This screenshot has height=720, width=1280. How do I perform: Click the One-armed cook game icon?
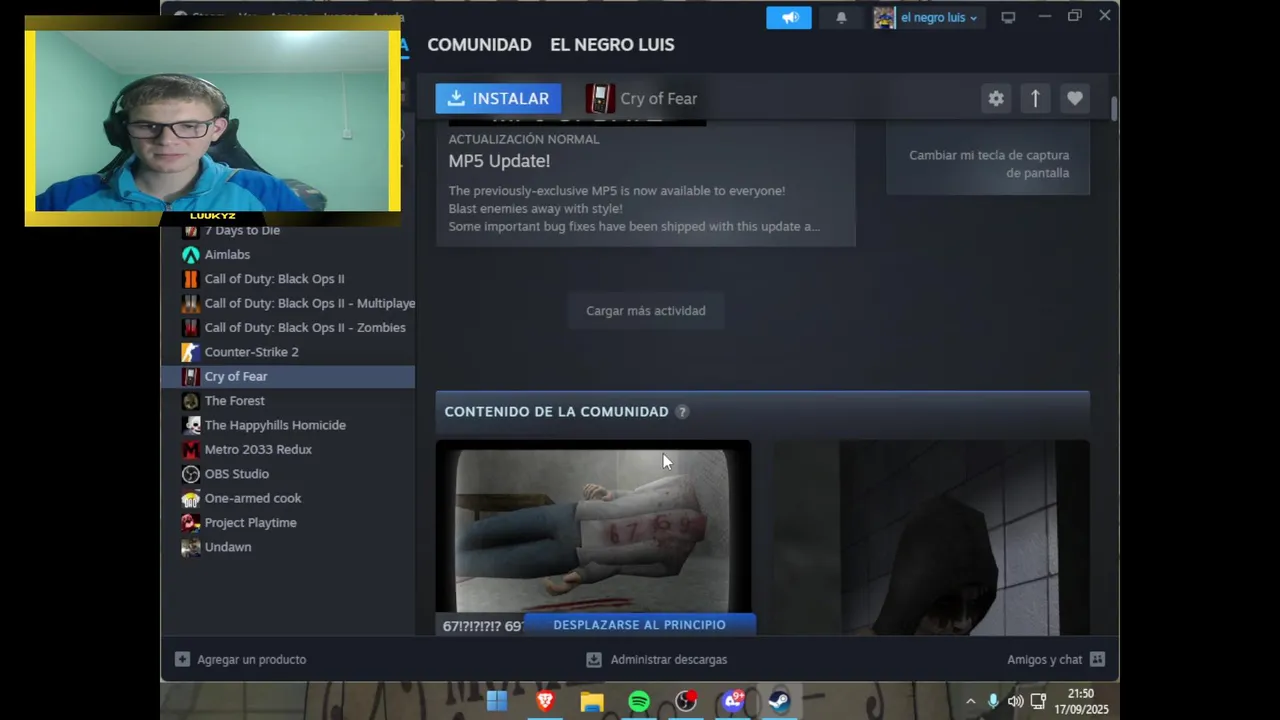[190, 498]
